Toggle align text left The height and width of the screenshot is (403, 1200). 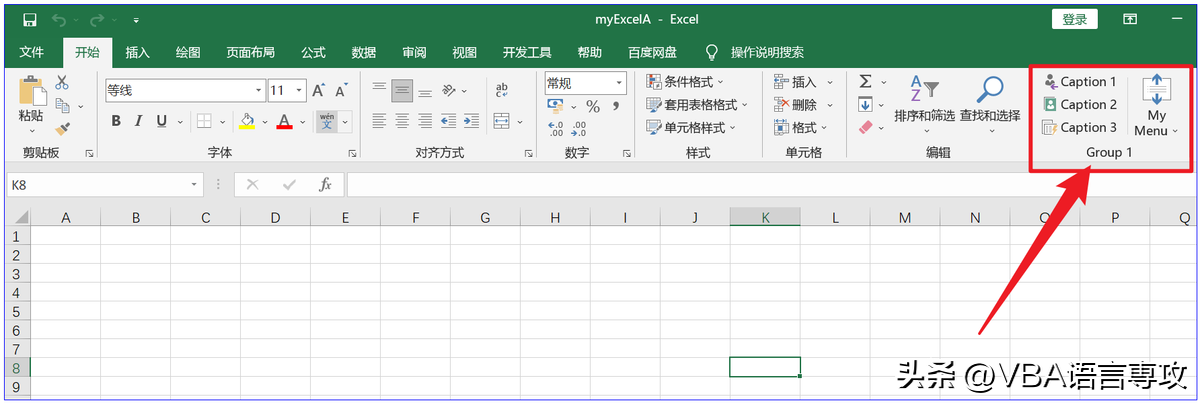tap(379, 121)
